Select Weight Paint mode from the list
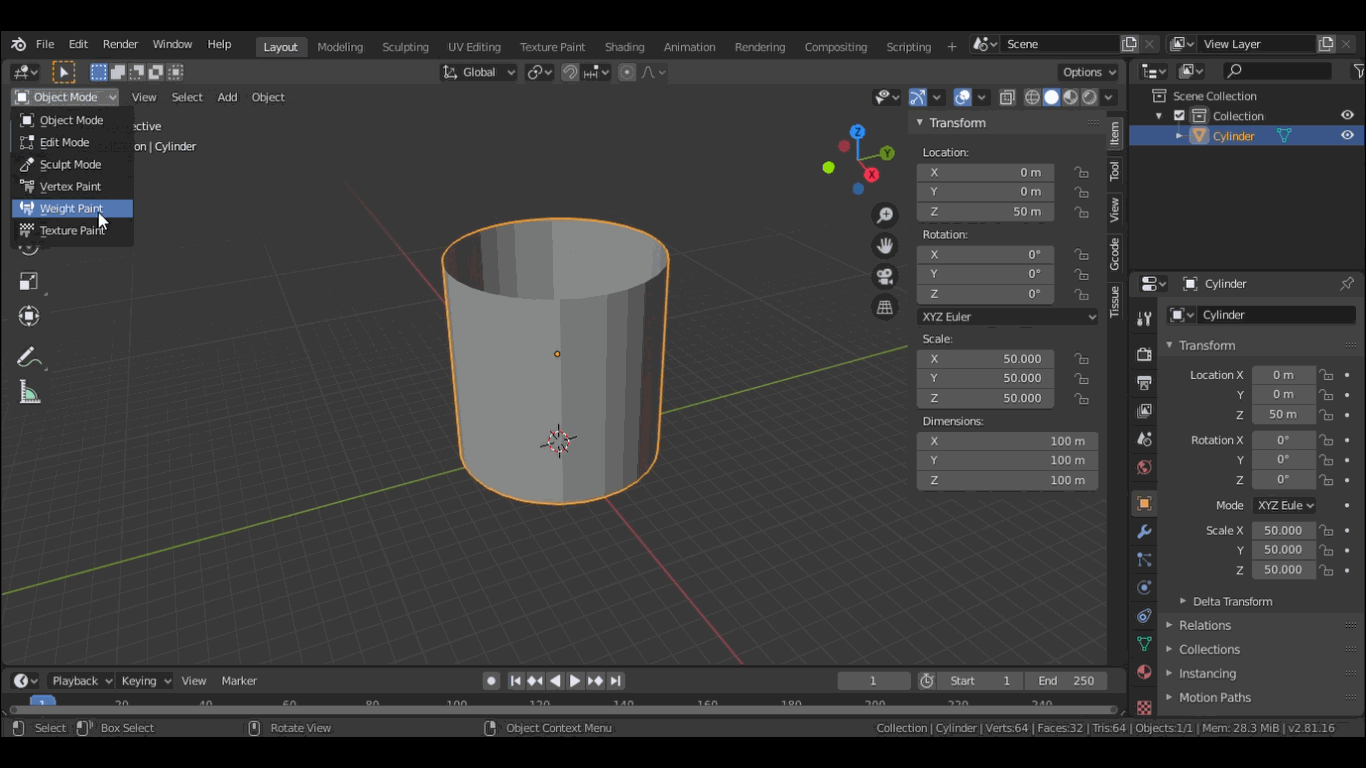The height and width of the screenshot is (768, 1366). click(71, 208)
